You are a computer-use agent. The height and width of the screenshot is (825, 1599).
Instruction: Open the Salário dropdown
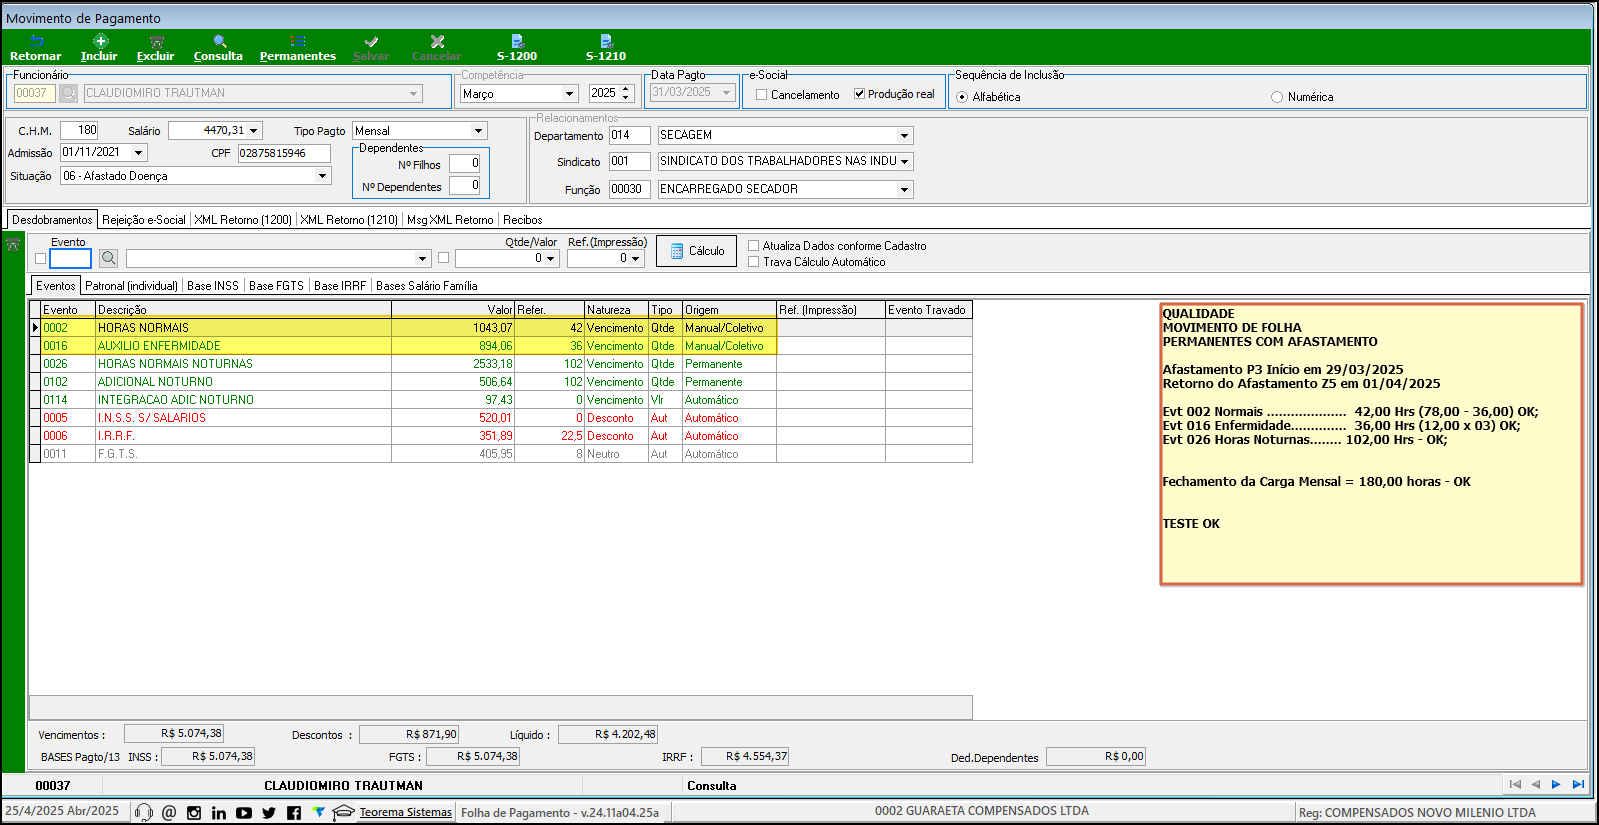point(254,131)
